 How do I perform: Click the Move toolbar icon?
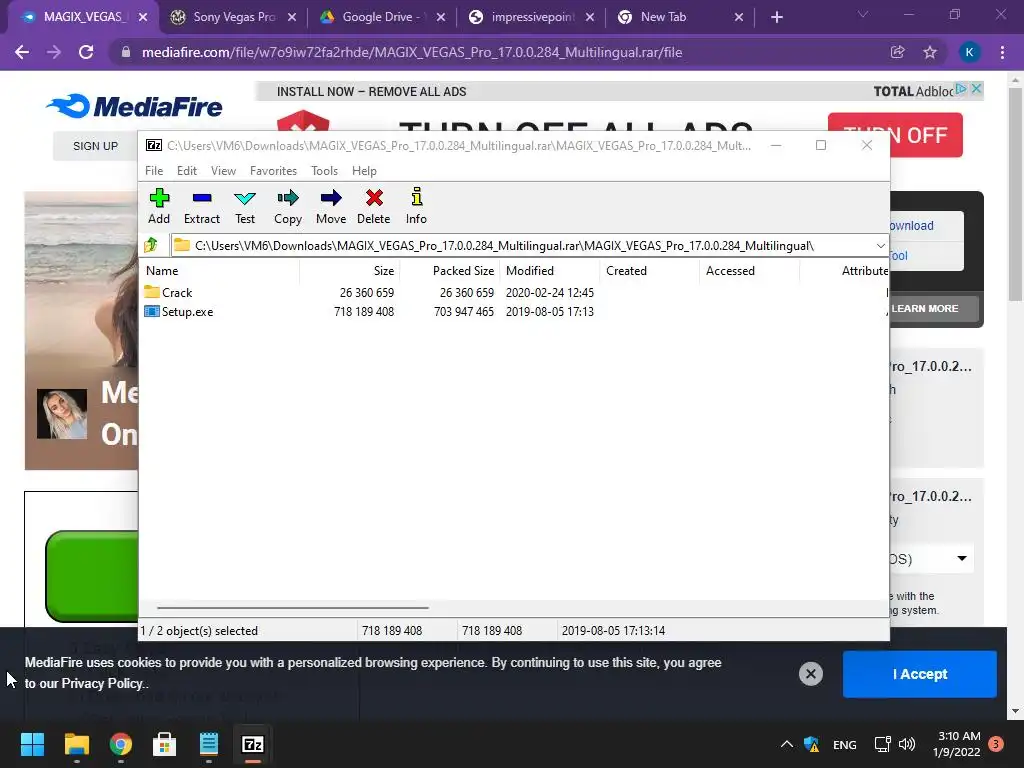click(331, 206)
